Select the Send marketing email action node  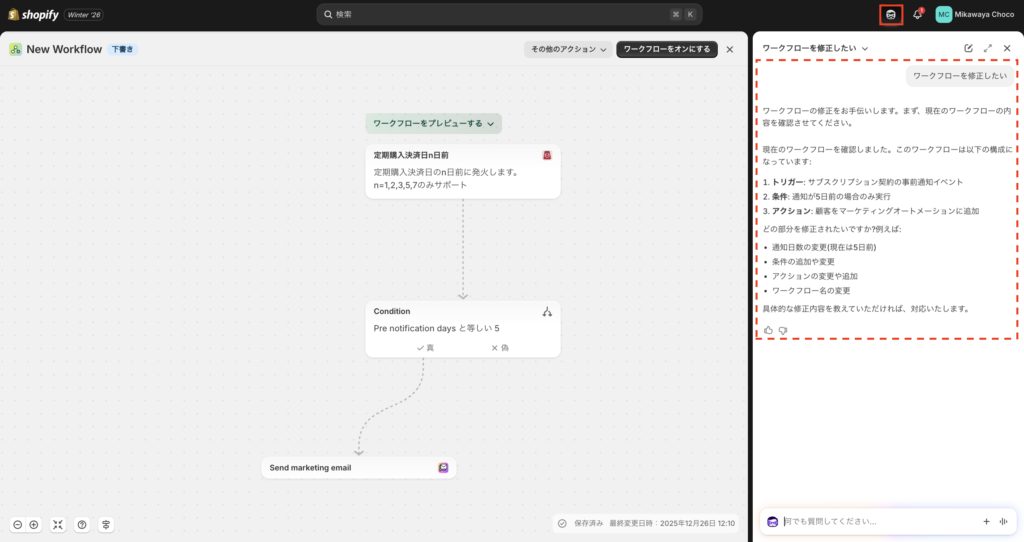tap(358, 467)
